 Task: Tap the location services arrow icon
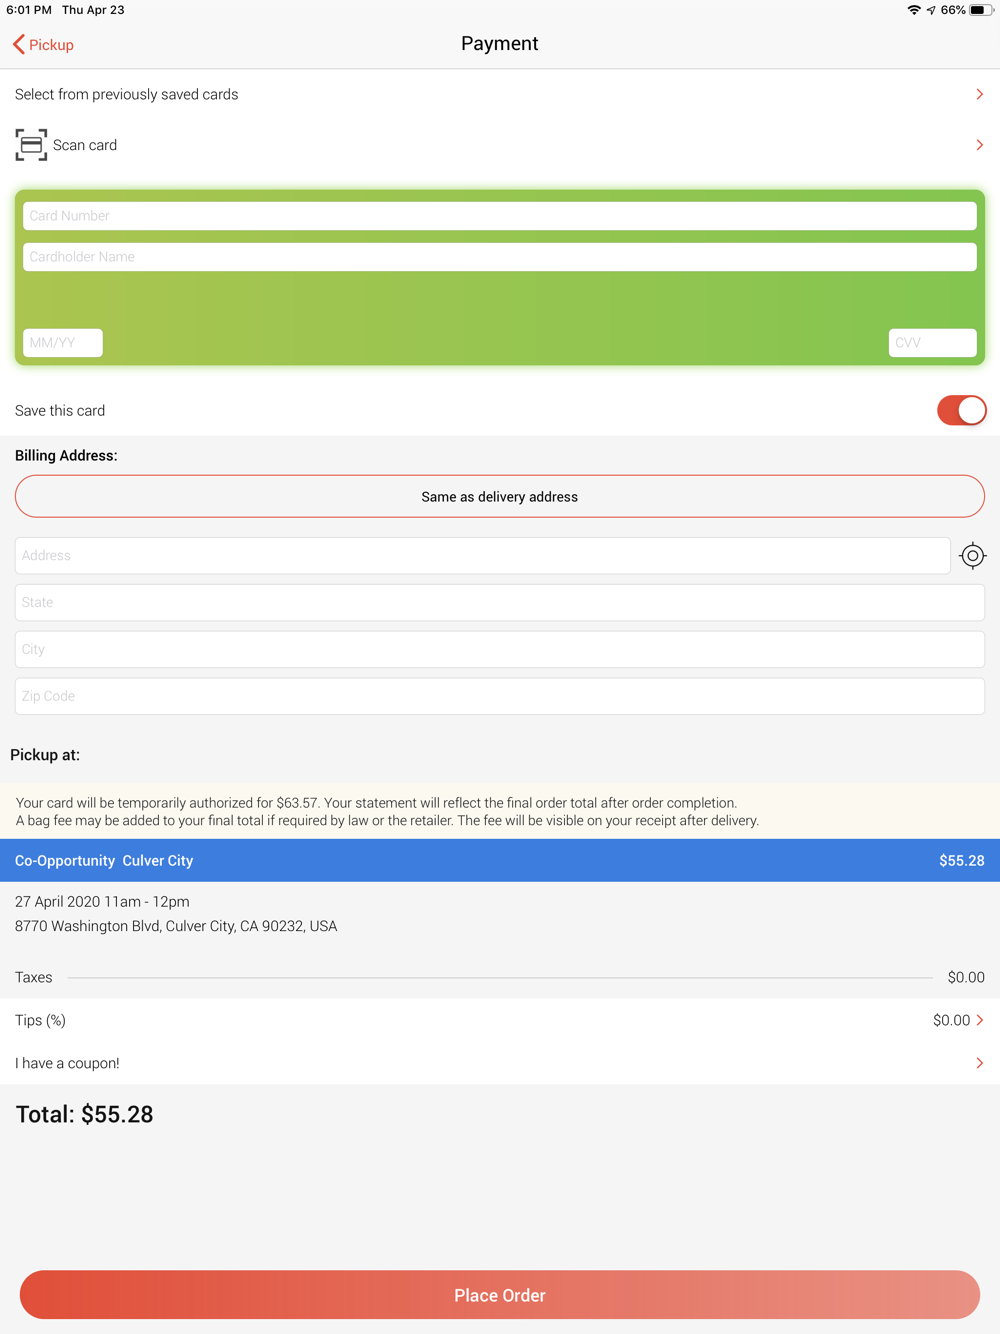tap(931, 10)
